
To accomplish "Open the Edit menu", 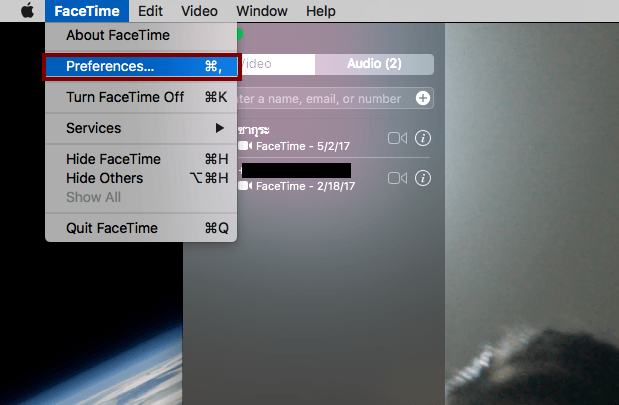I will click(x=150, y=11).
